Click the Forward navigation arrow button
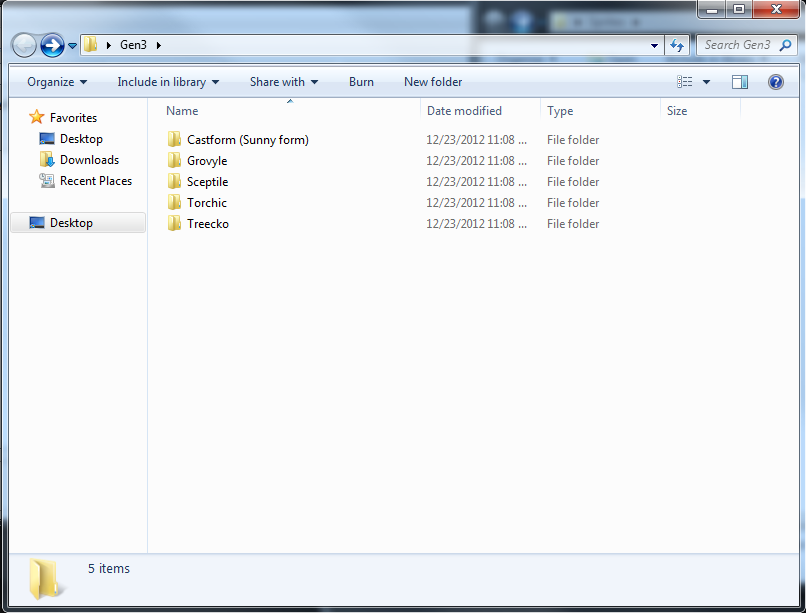 52,45
